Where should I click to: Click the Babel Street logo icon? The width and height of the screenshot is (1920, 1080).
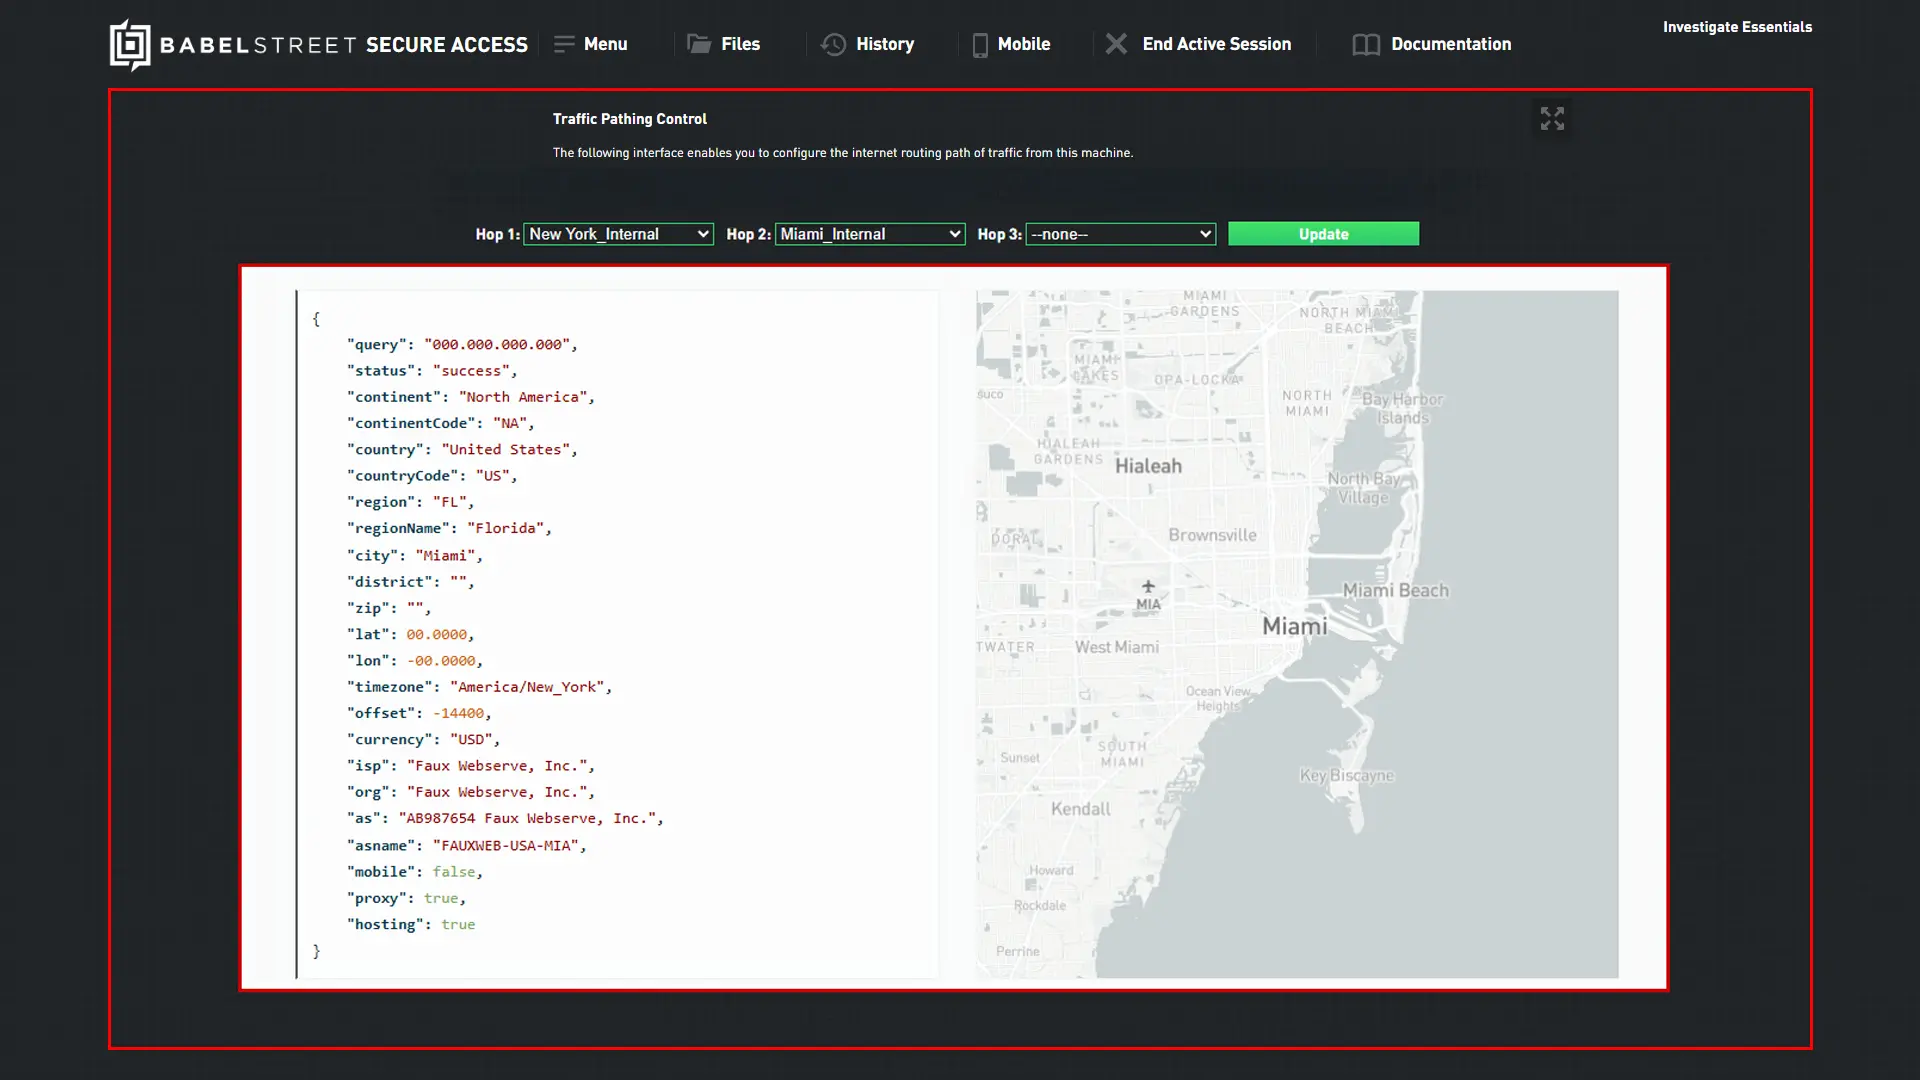click(x=130, y=45)
